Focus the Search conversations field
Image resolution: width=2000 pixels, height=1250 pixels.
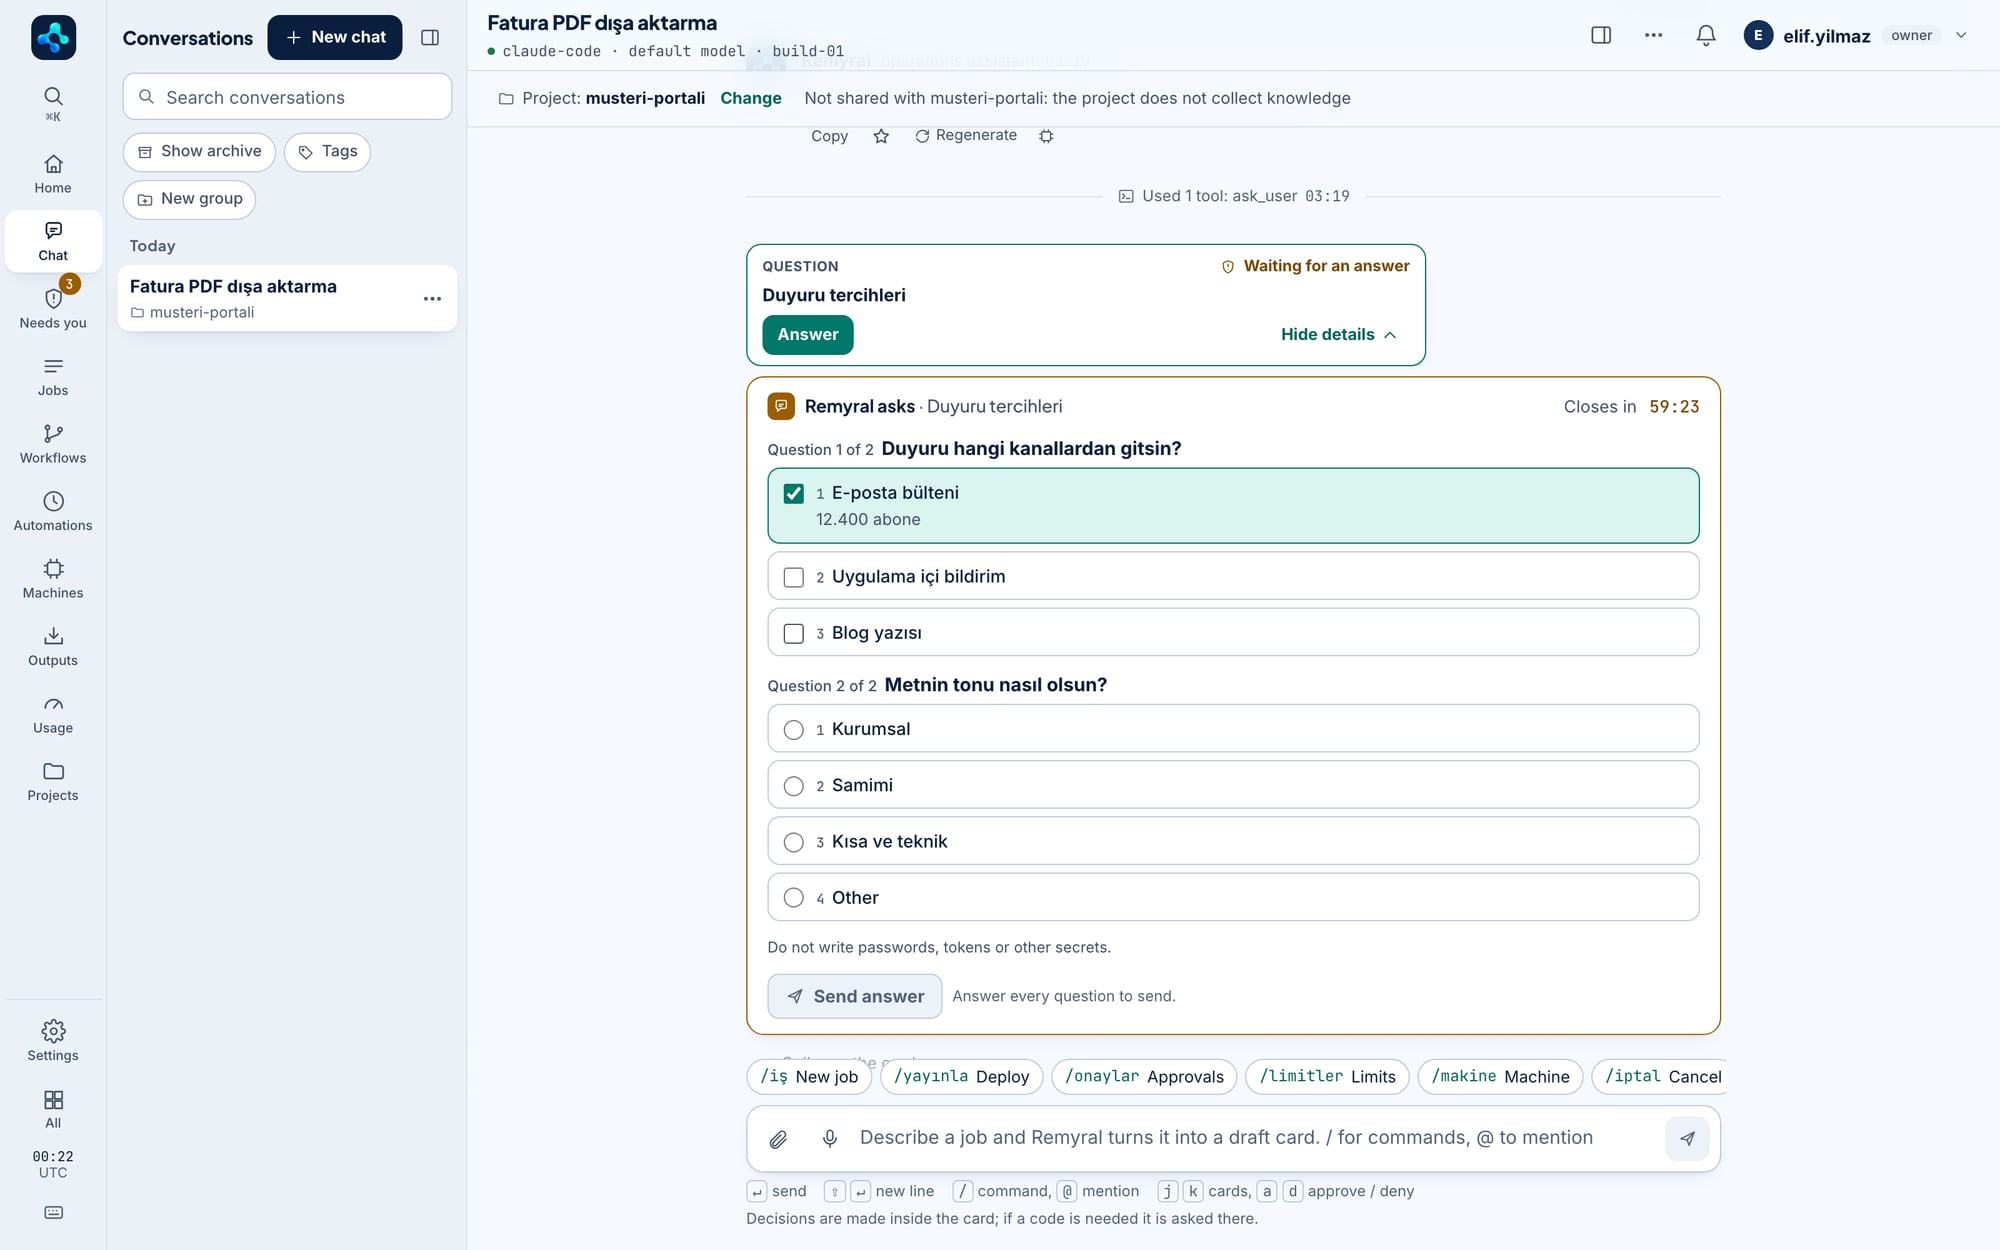[x=287, y=97]
